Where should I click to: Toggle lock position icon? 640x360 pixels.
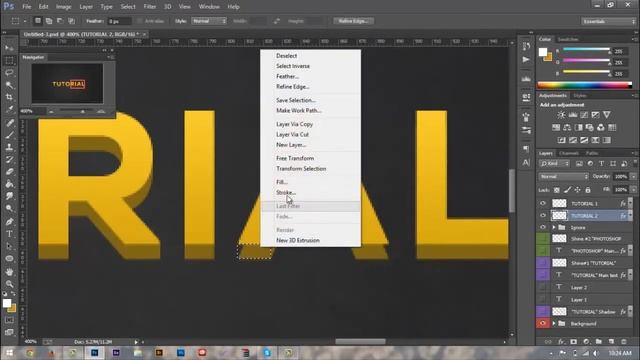pyautogui.click(x=578, y=190)
